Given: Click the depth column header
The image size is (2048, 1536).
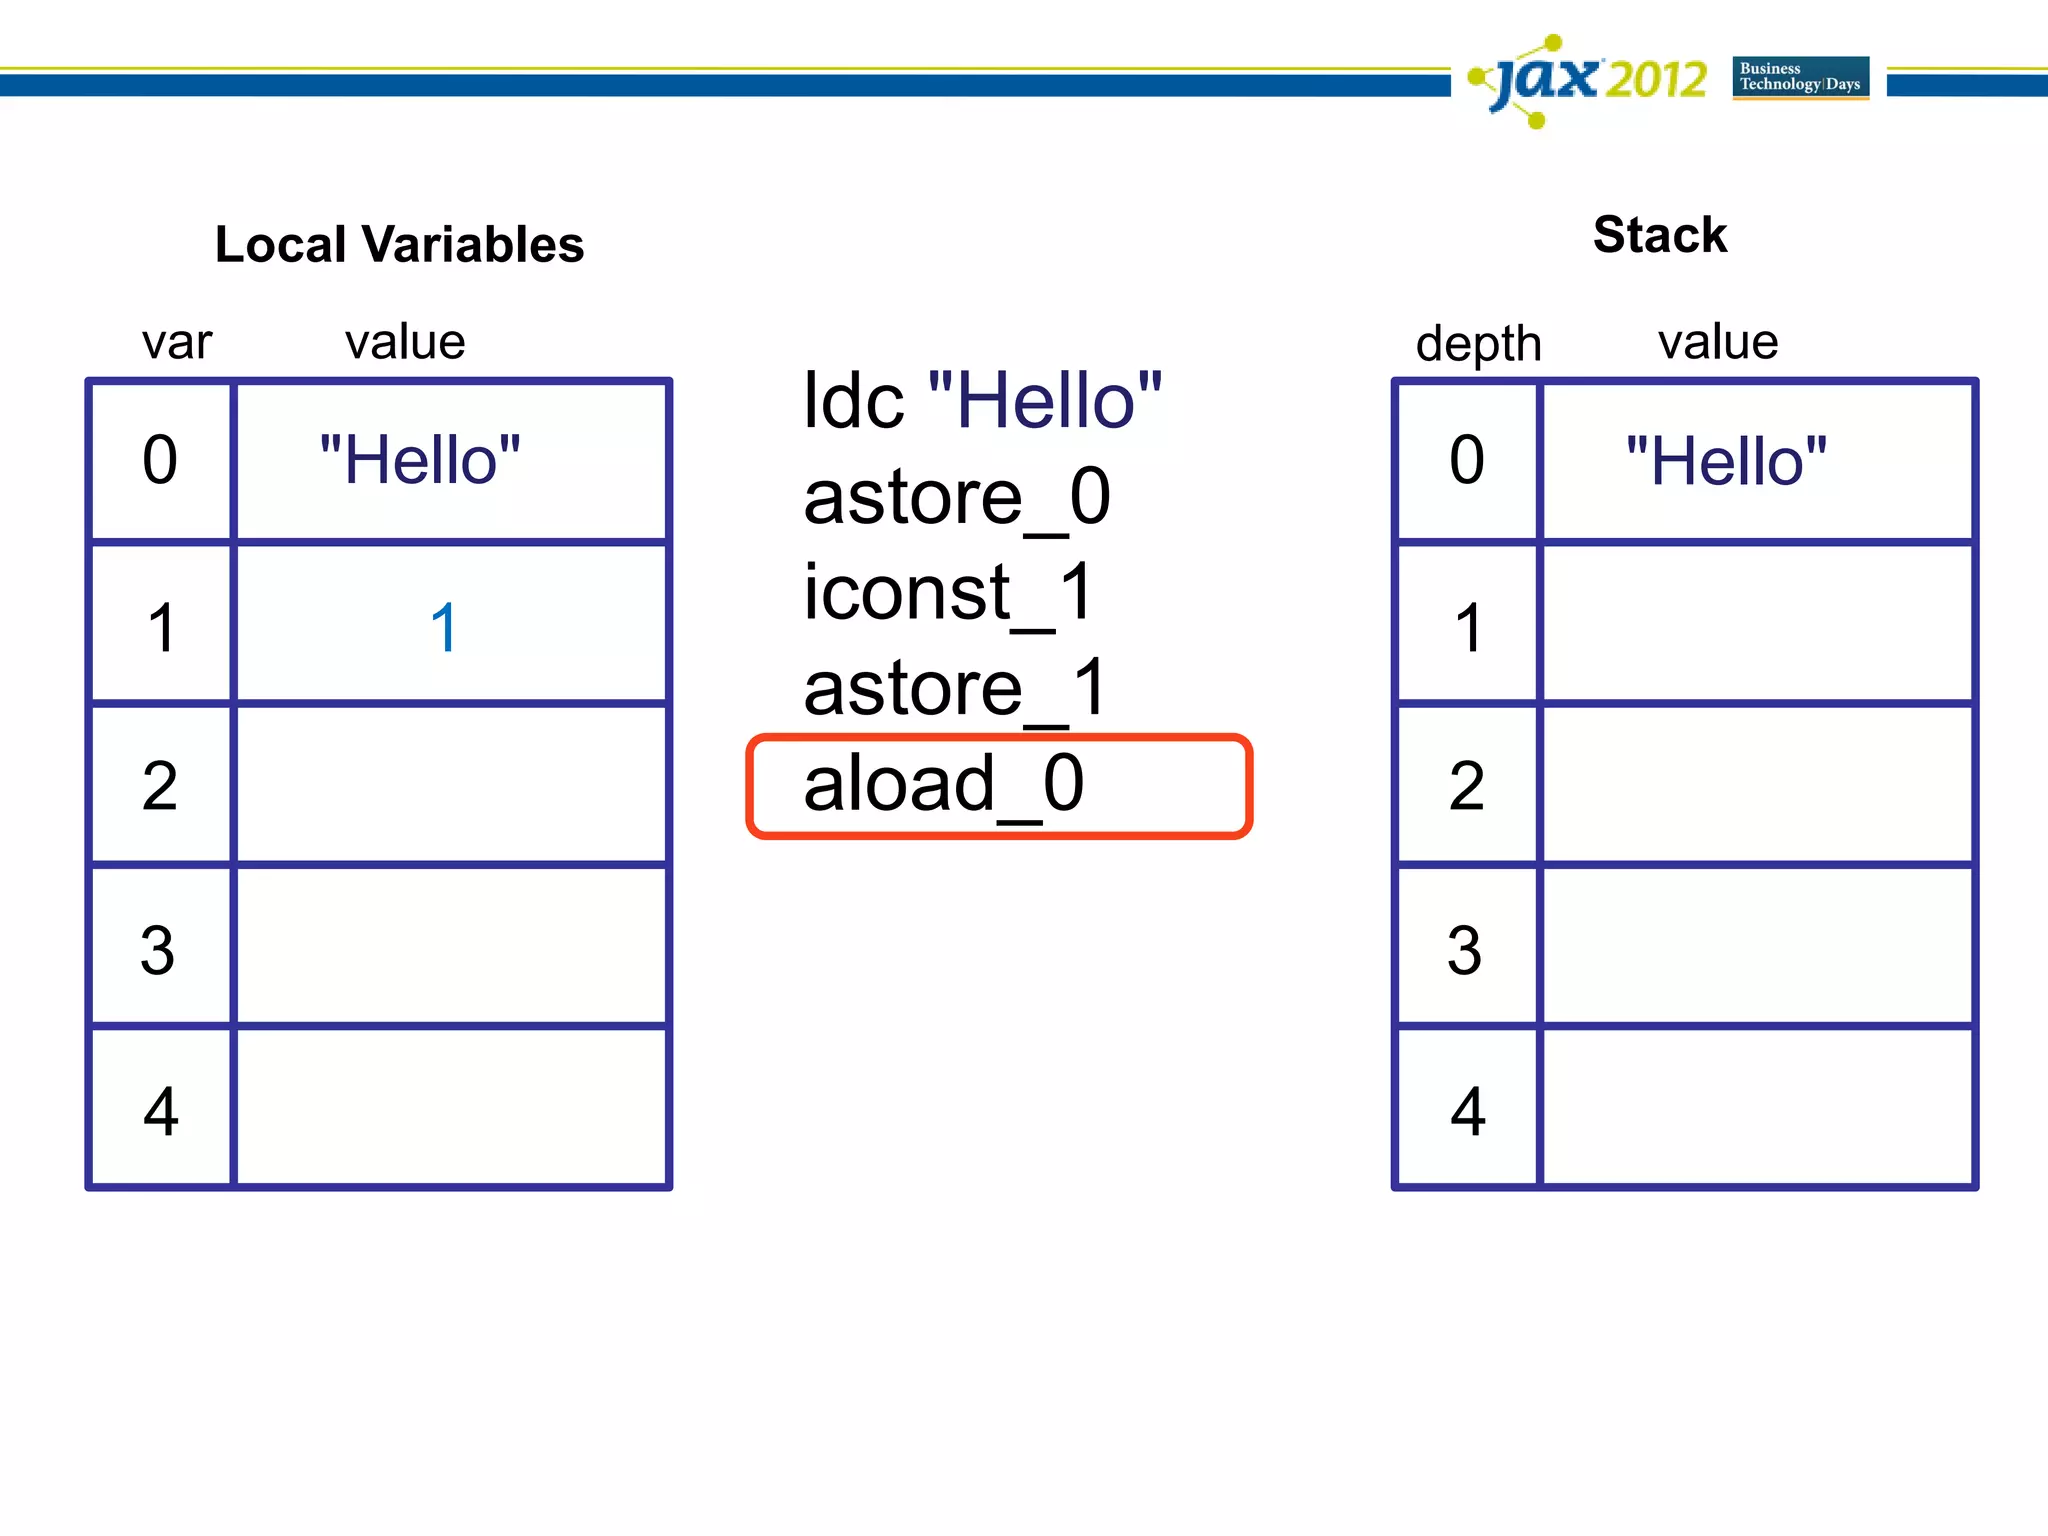Looking at the screenshot, I should 1478,343.
